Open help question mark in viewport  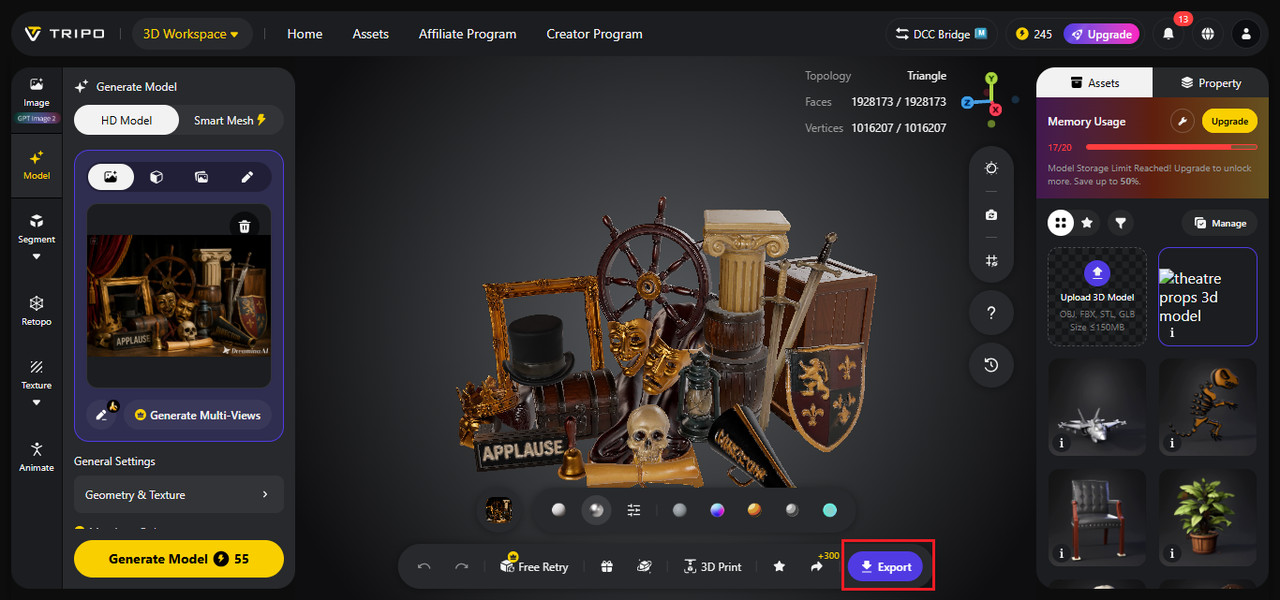tap(991, 313)
